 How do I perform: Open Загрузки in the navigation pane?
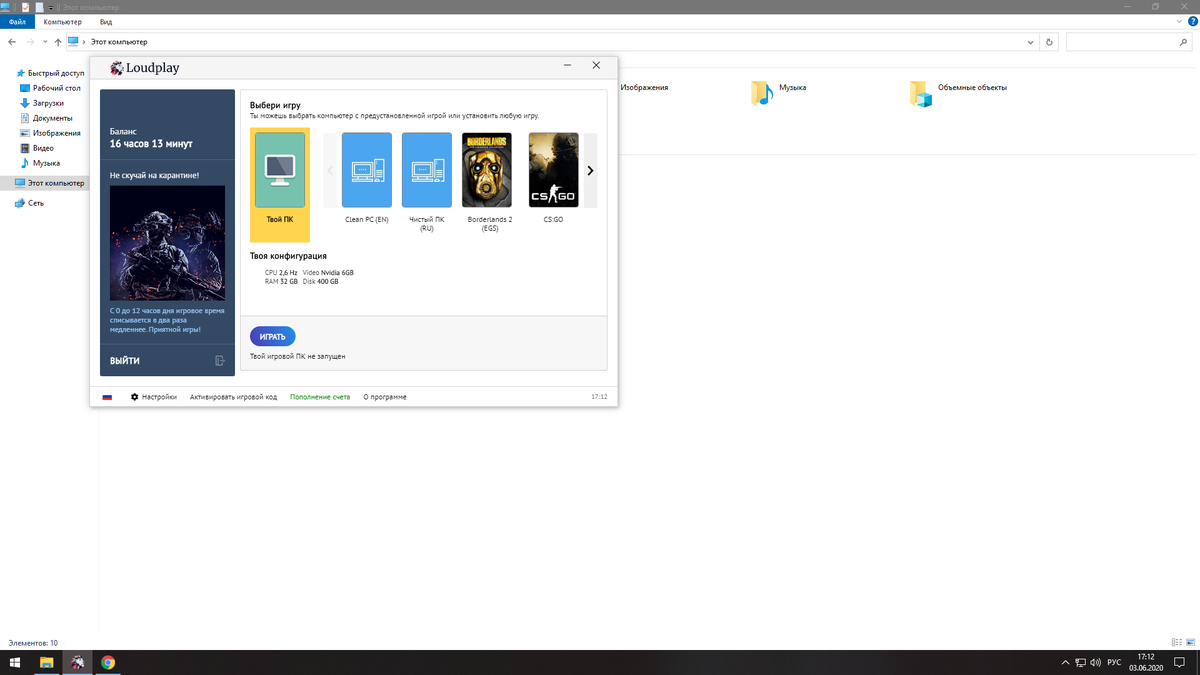pos(48,103)
